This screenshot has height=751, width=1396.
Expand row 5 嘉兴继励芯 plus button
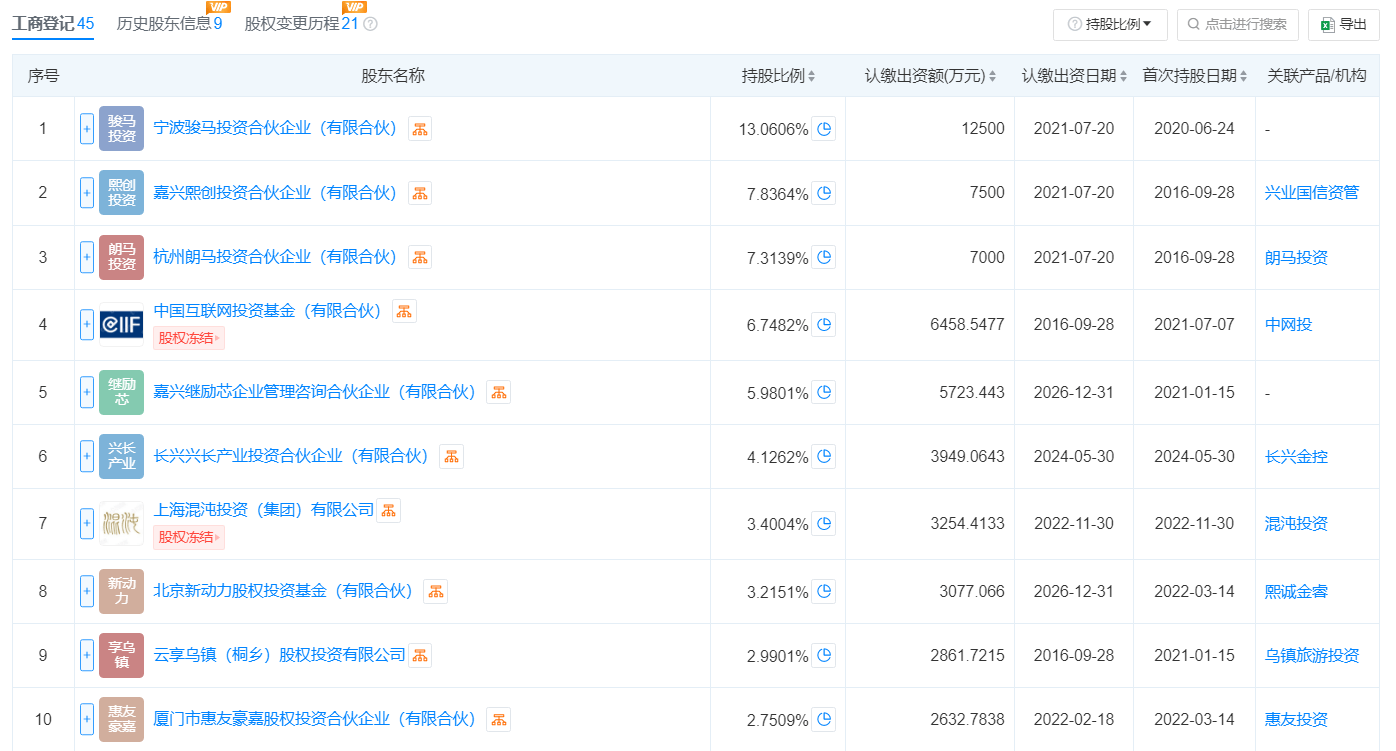87,393
